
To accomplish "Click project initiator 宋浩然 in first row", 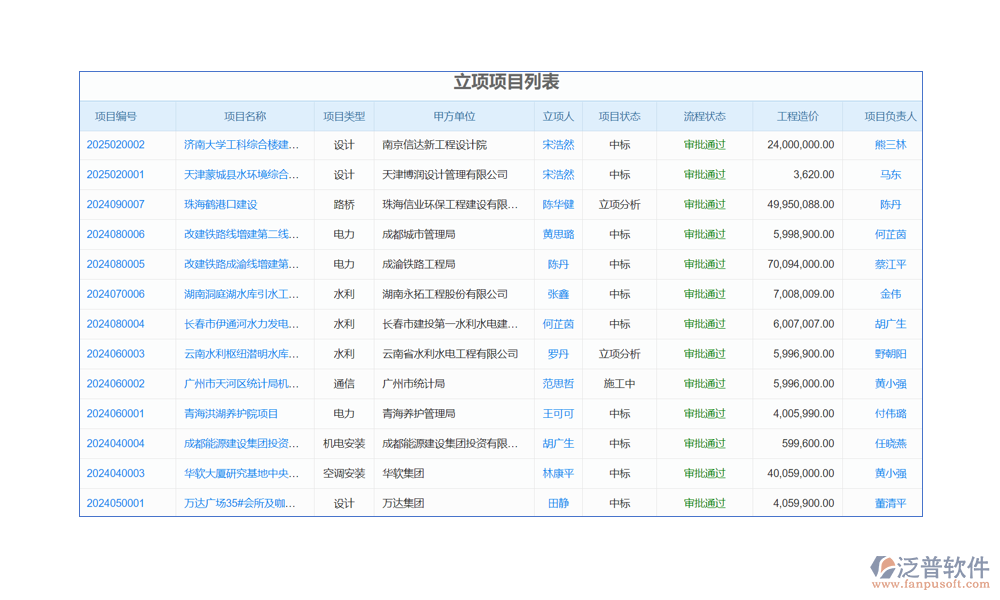I will click(x=558, y=145).
